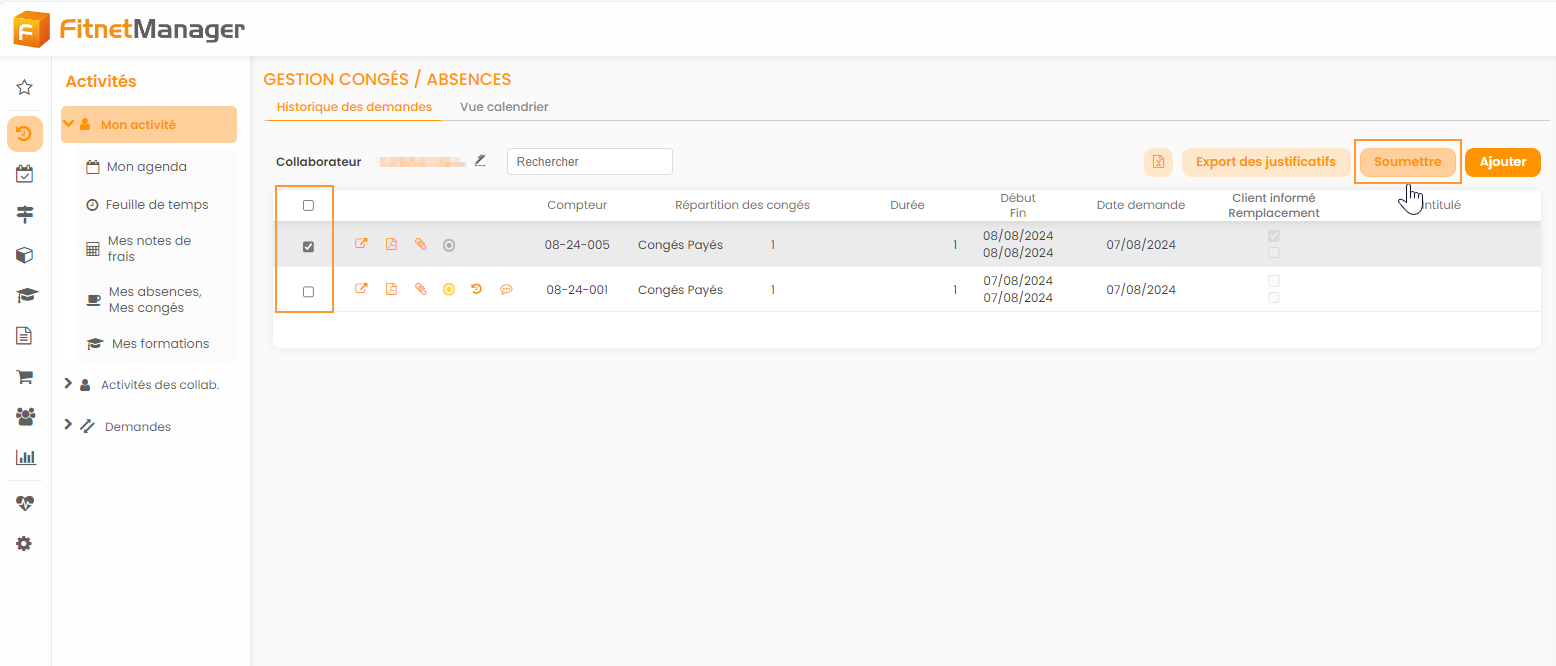Expand the Demandes section

point(68,426)
